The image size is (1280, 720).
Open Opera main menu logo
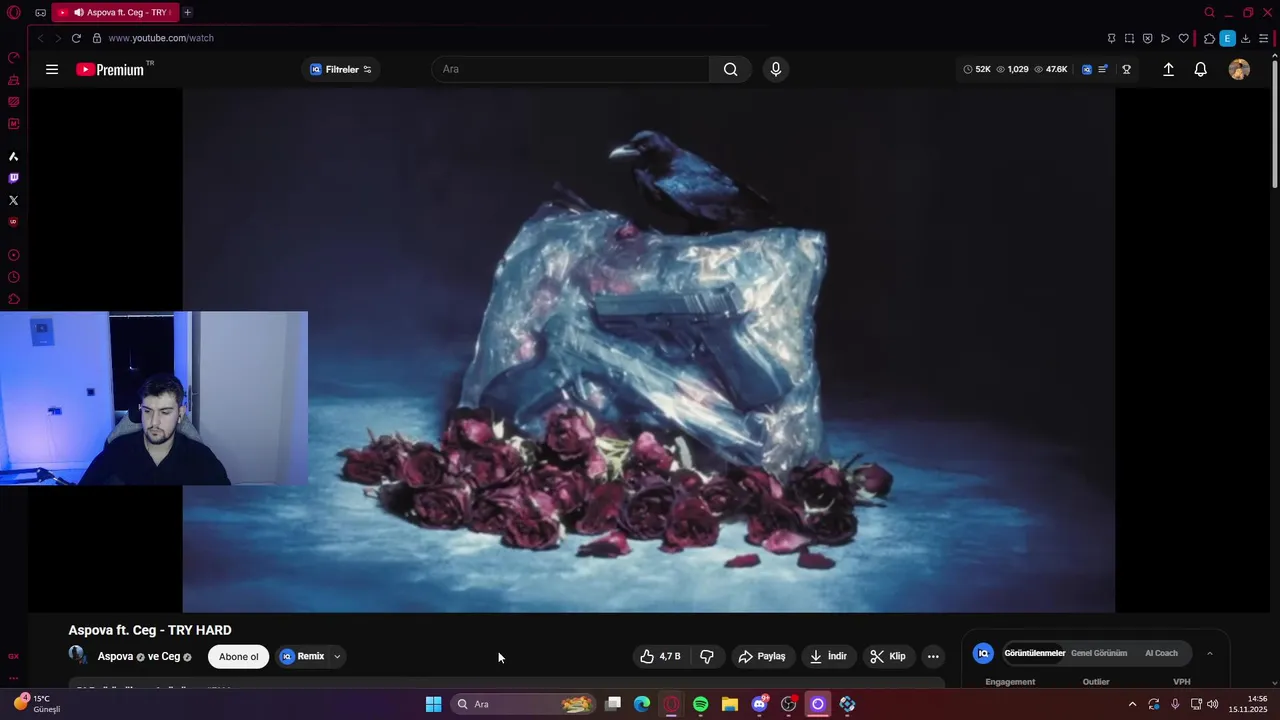[13, 13]
